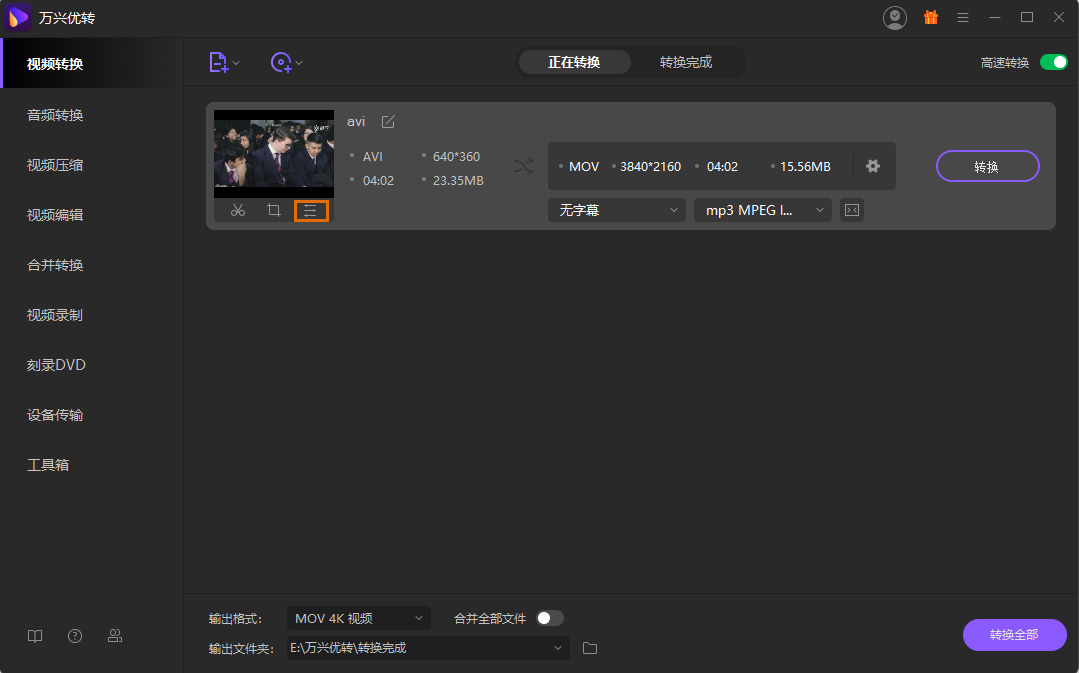This screenshot has width=1079, height=673.
Task: Expand the 无字幕 subtitle dropdown
Action: click(615, 210)
